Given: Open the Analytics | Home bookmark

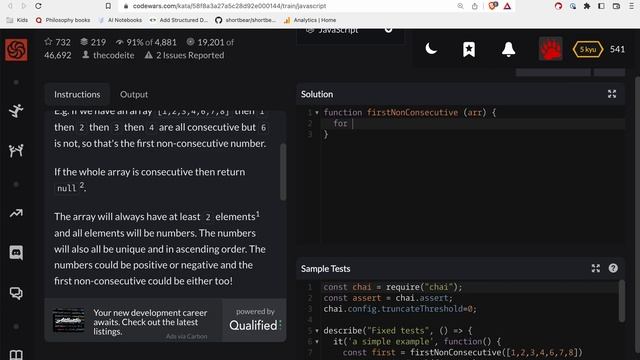Looking at the screenshot, I should pyautogui.click(x=310, y=20).
